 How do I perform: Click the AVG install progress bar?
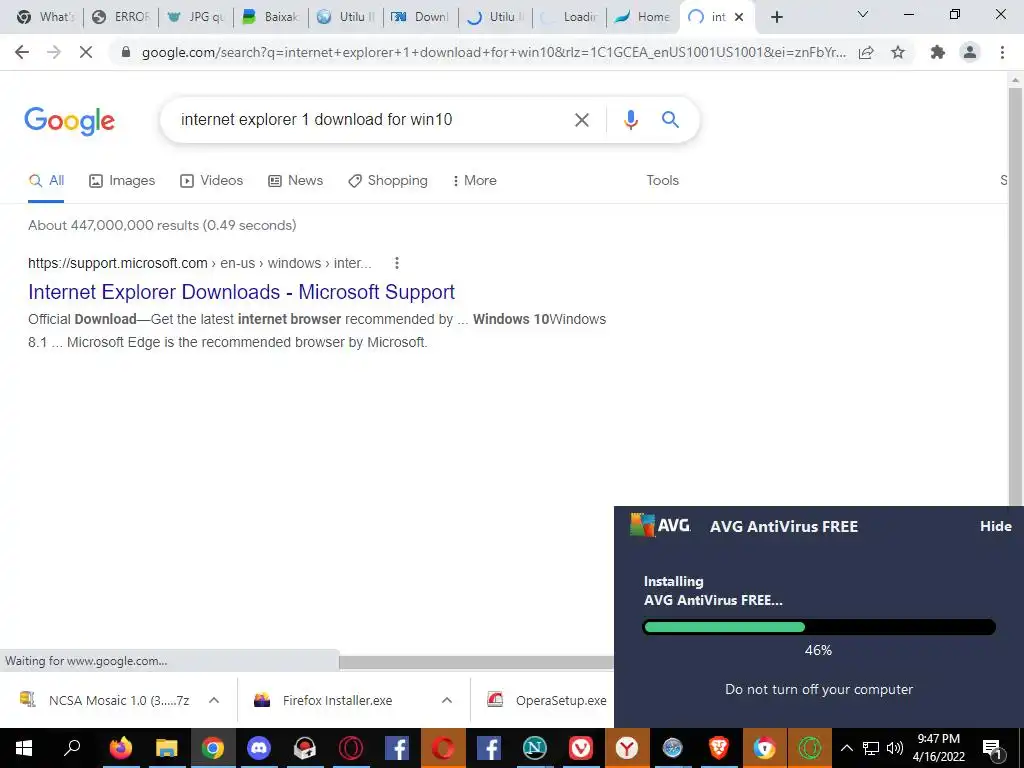click(x=819, y=628)
